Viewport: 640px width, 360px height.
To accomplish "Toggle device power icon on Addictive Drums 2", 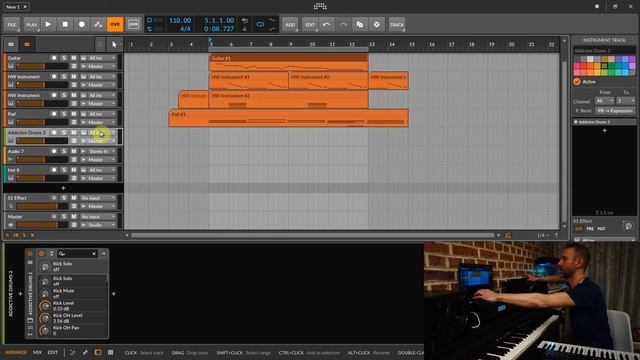I will coord(30,253).
